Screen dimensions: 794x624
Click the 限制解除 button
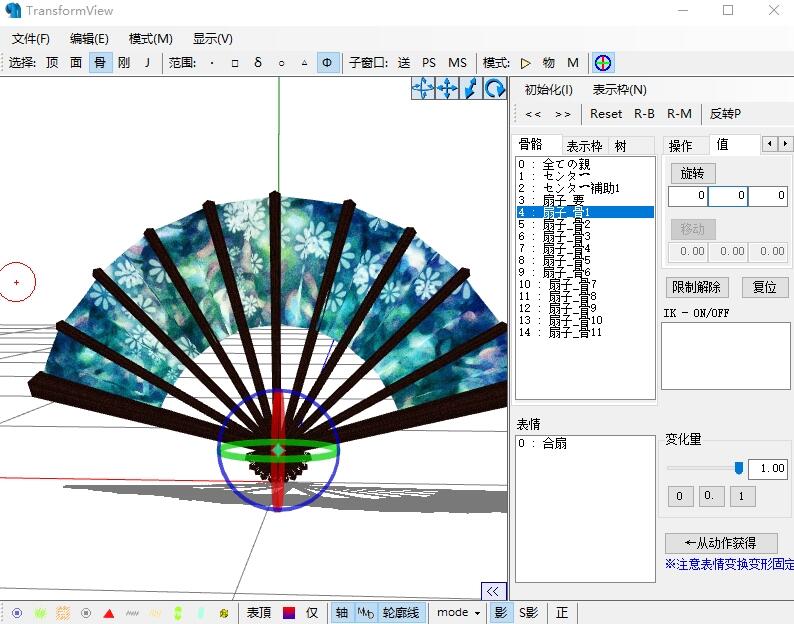(x=696, y=287)
